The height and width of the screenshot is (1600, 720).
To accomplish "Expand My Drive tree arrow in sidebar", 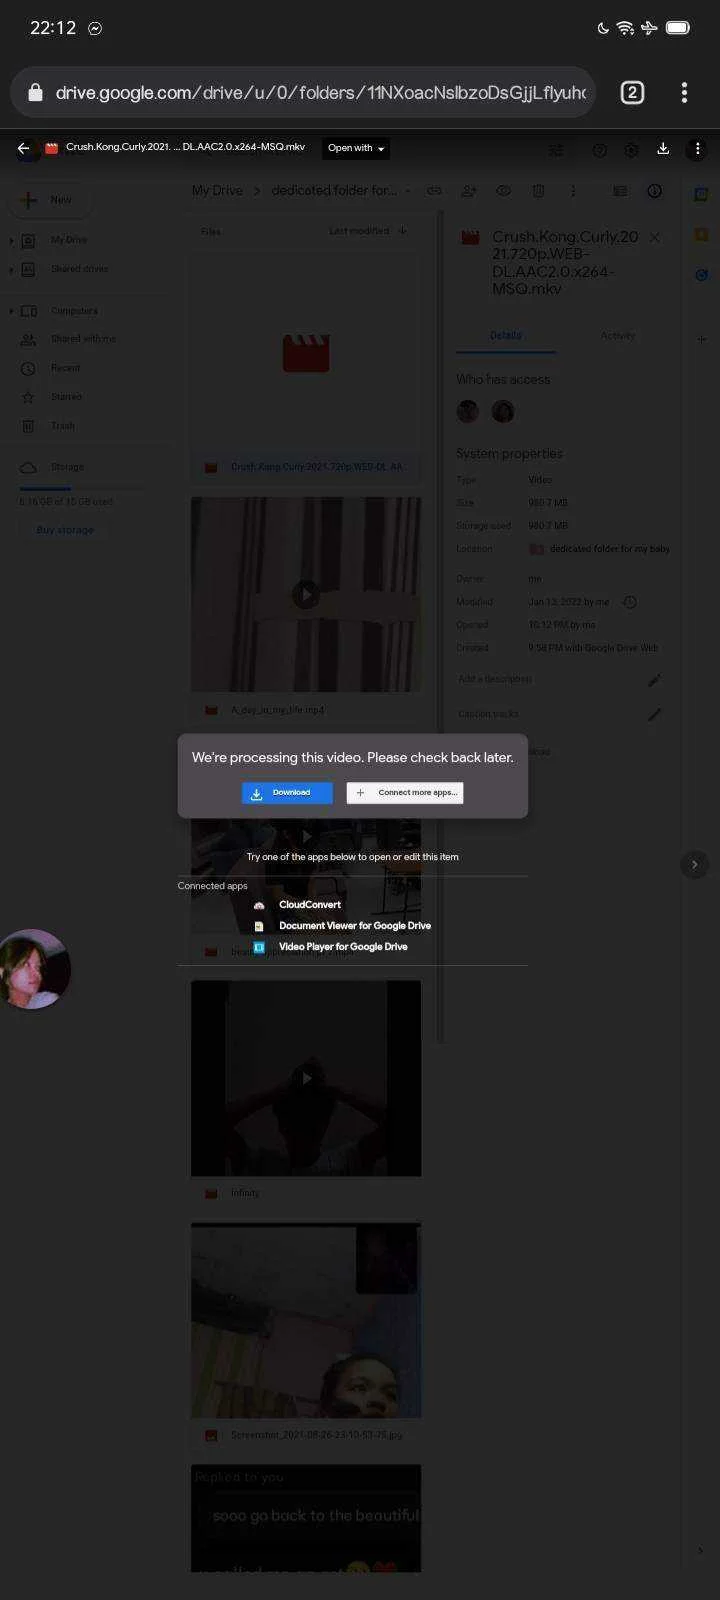I will [11, 240].
